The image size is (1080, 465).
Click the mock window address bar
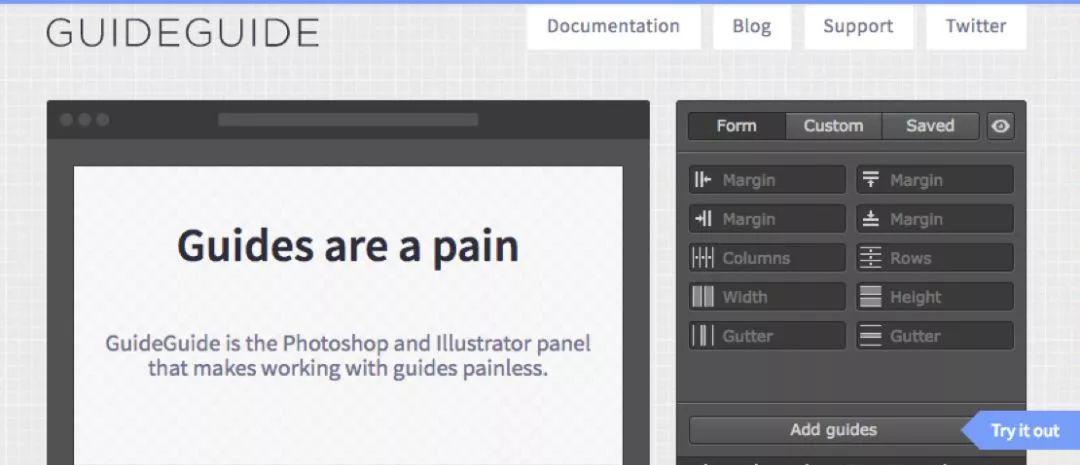click(x=348, y=120)
